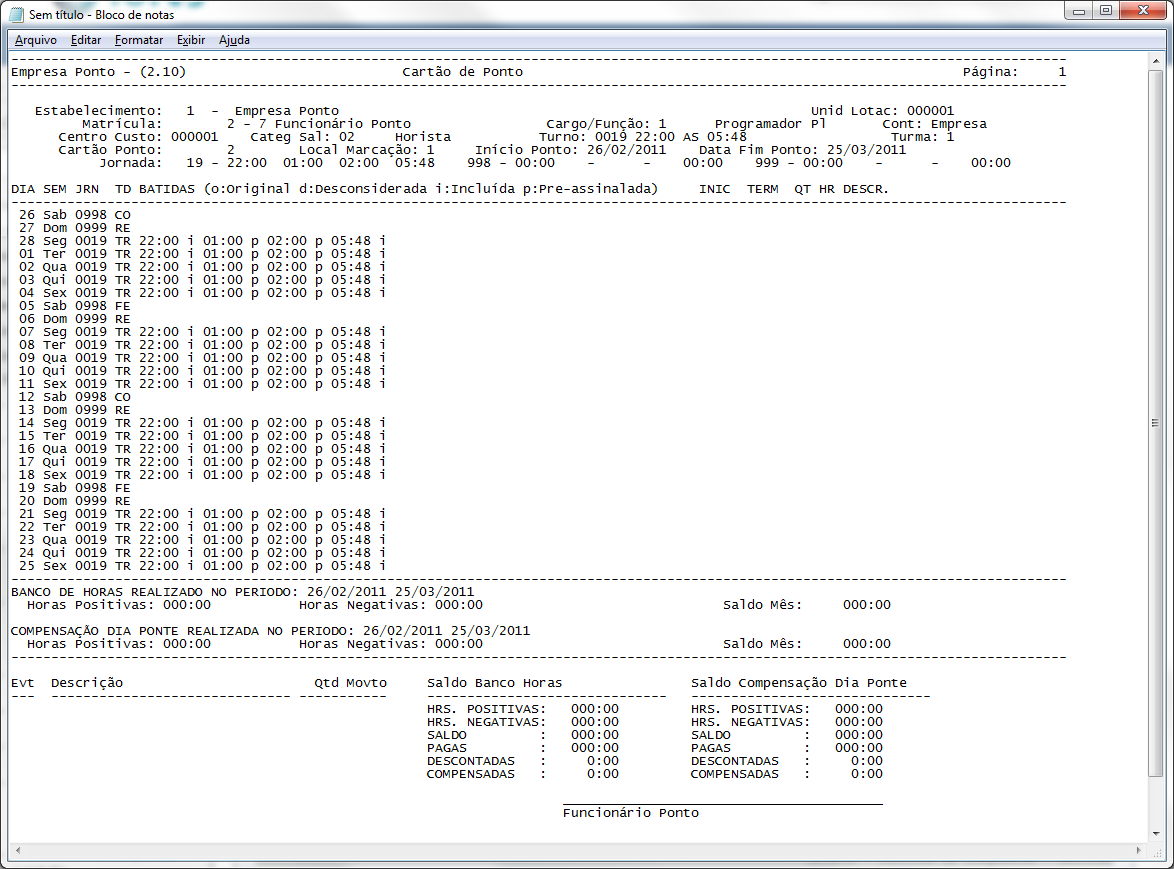Click the 'Centro Custo: 000001' text
The width and height of the screenshot is (1174, 869).
pyautogui.click(x=139, y=137)
